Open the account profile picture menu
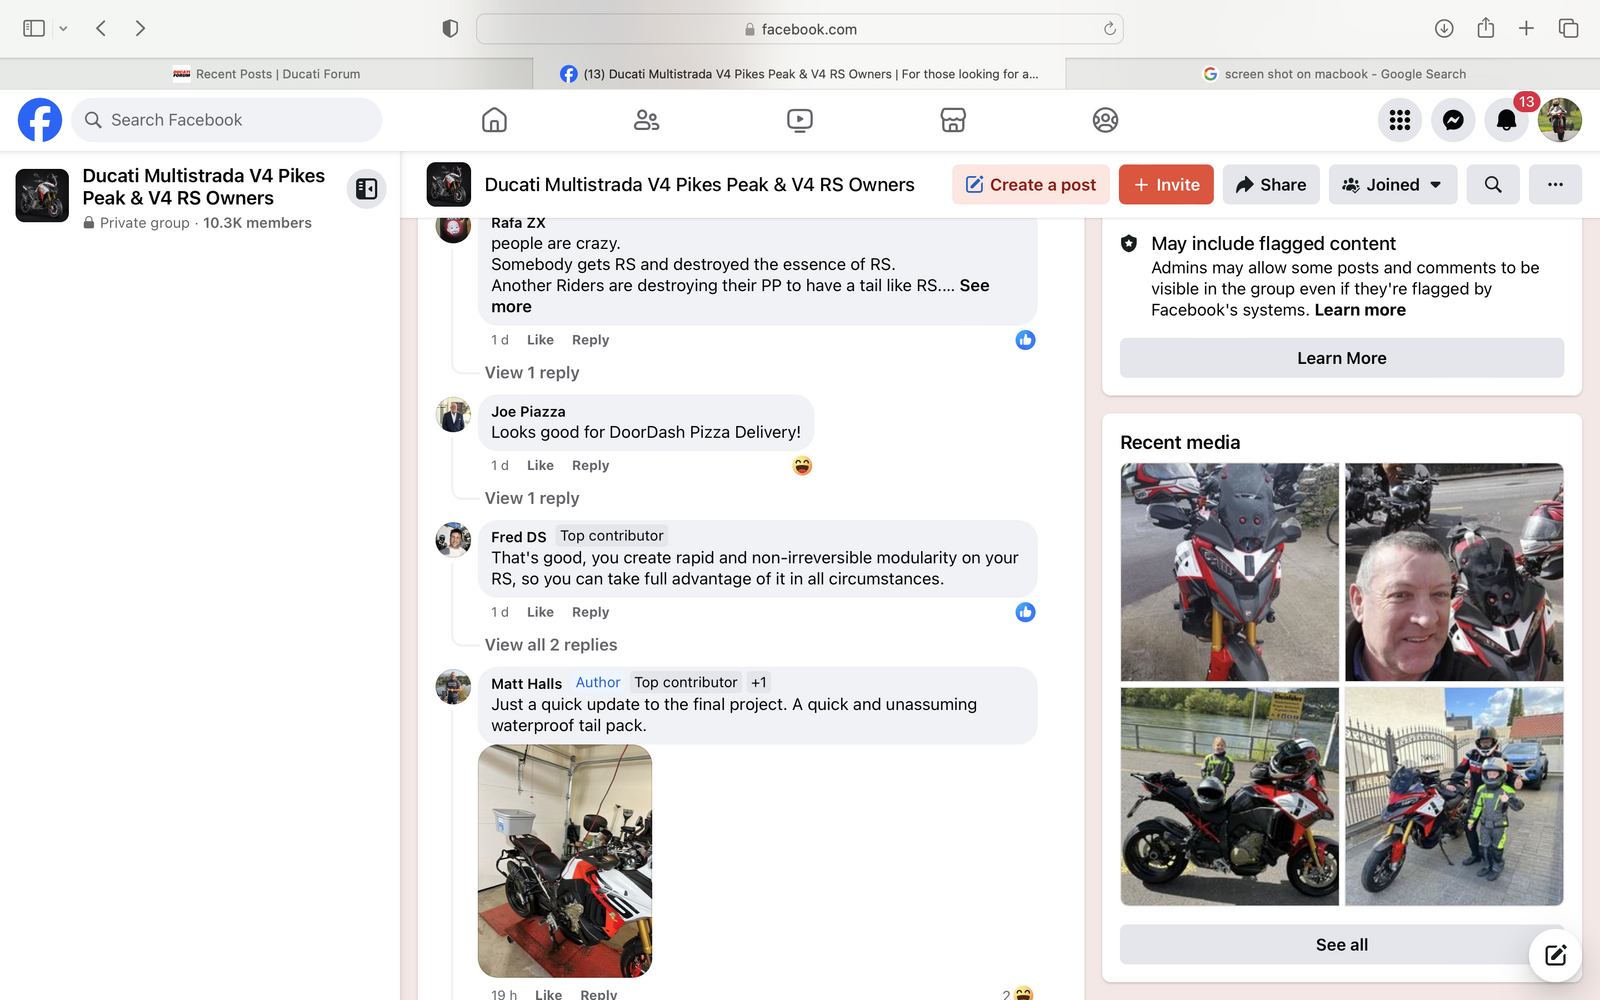 click(1560, 120)
